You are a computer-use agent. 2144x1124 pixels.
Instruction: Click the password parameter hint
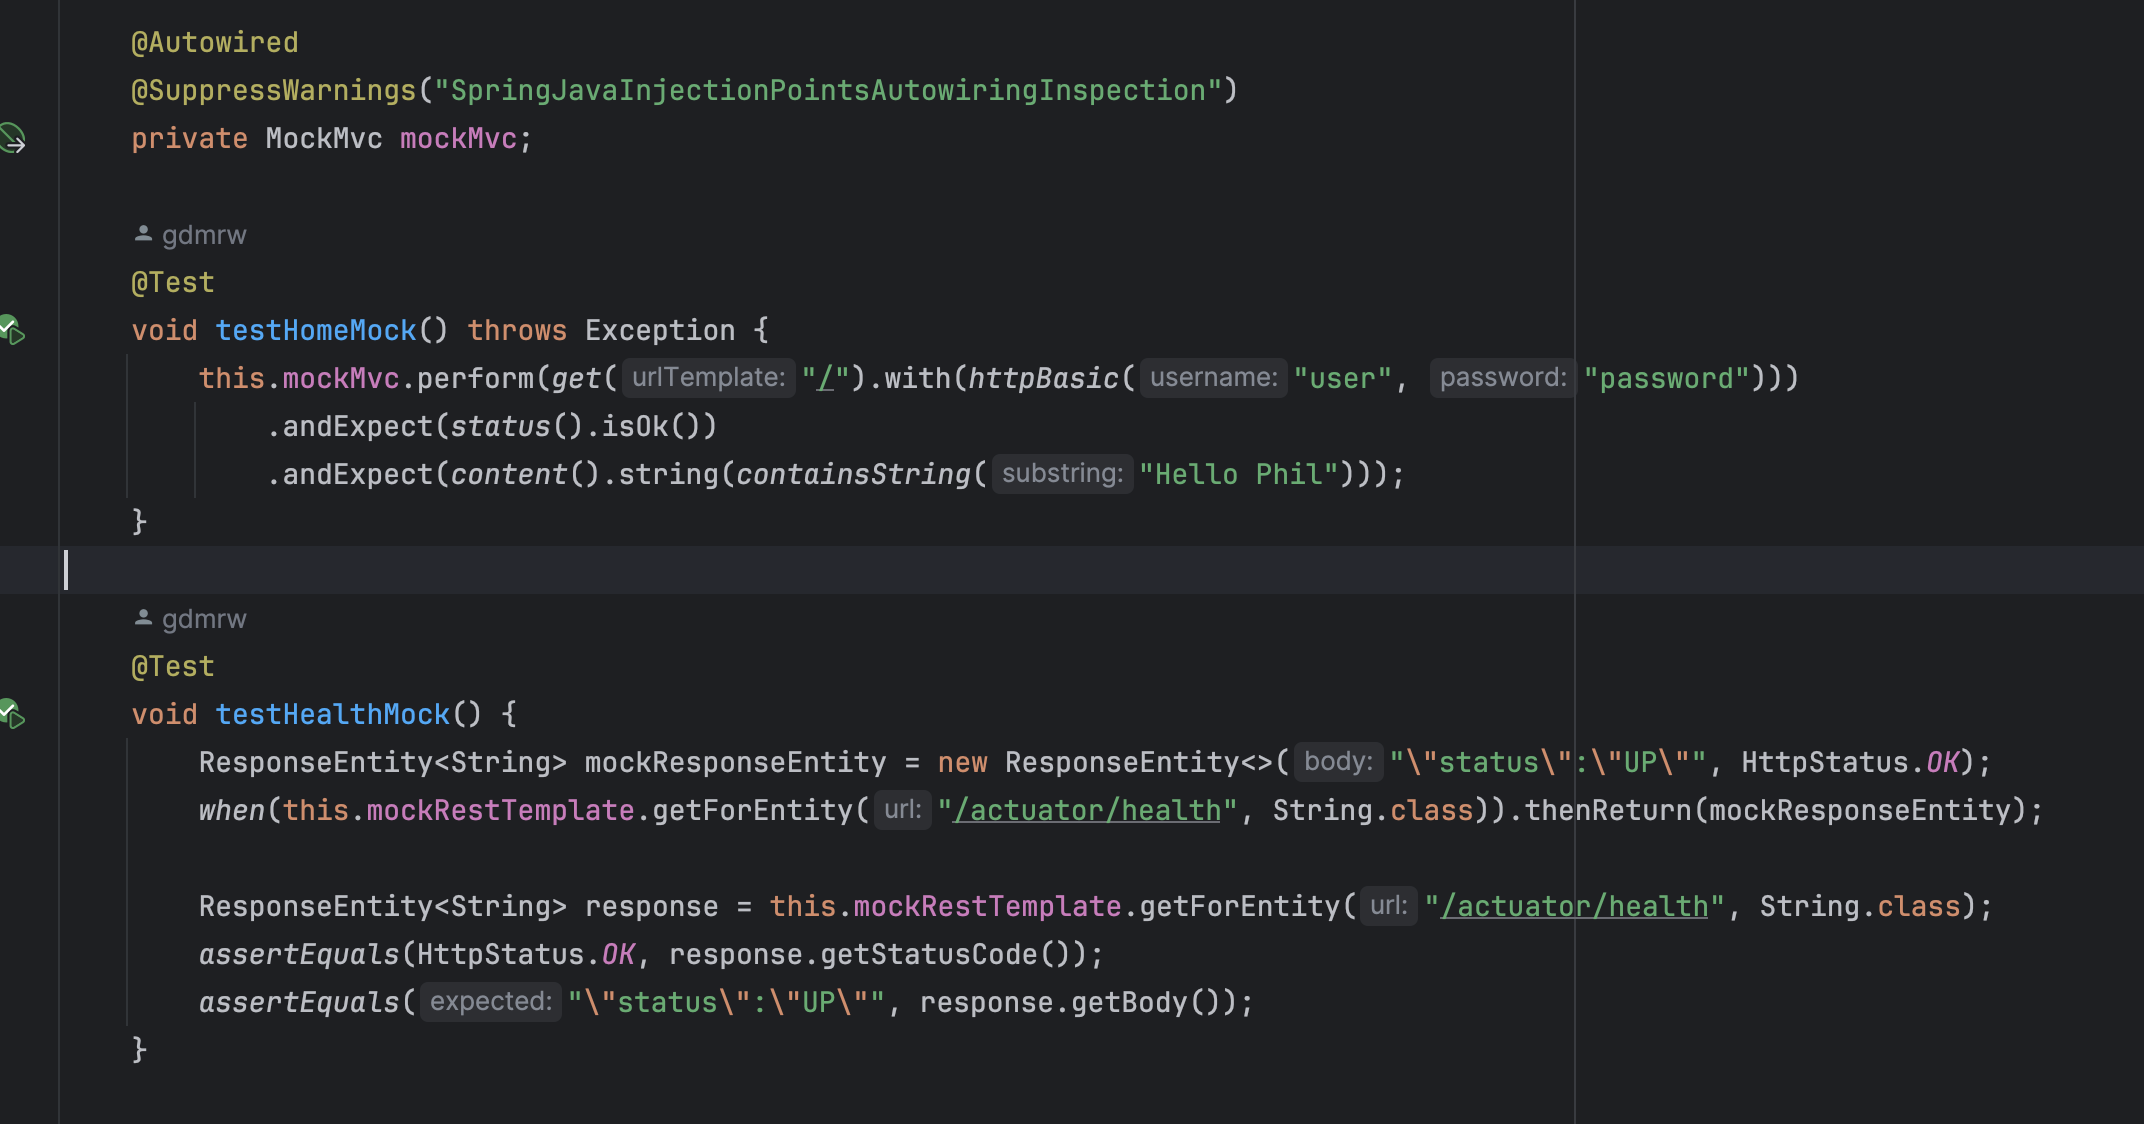1502,378
